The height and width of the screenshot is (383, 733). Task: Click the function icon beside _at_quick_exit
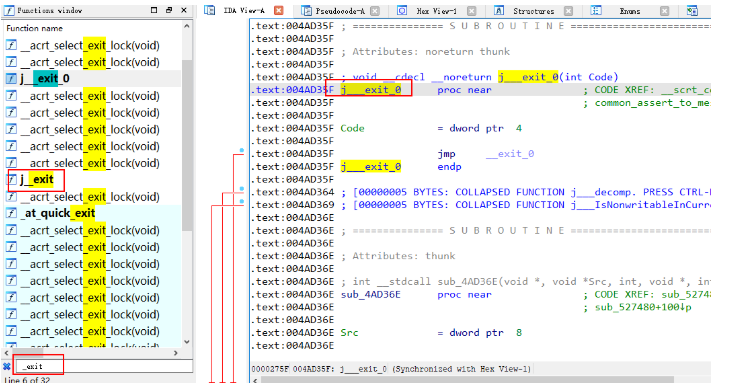pos(11,213)
